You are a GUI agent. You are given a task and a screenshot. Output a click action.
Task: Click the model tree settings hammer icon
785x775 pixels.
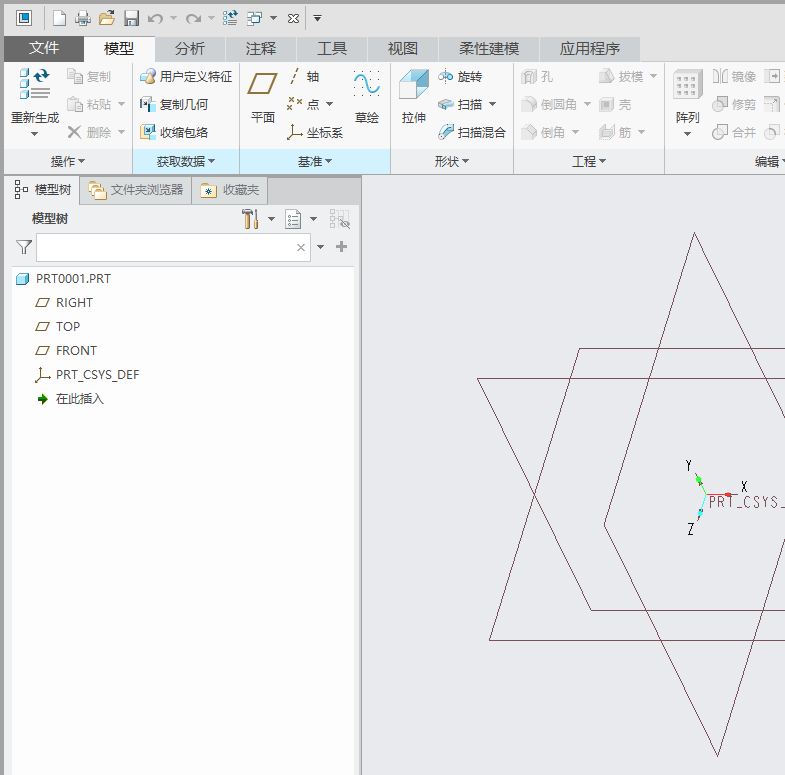coord(250,219)
